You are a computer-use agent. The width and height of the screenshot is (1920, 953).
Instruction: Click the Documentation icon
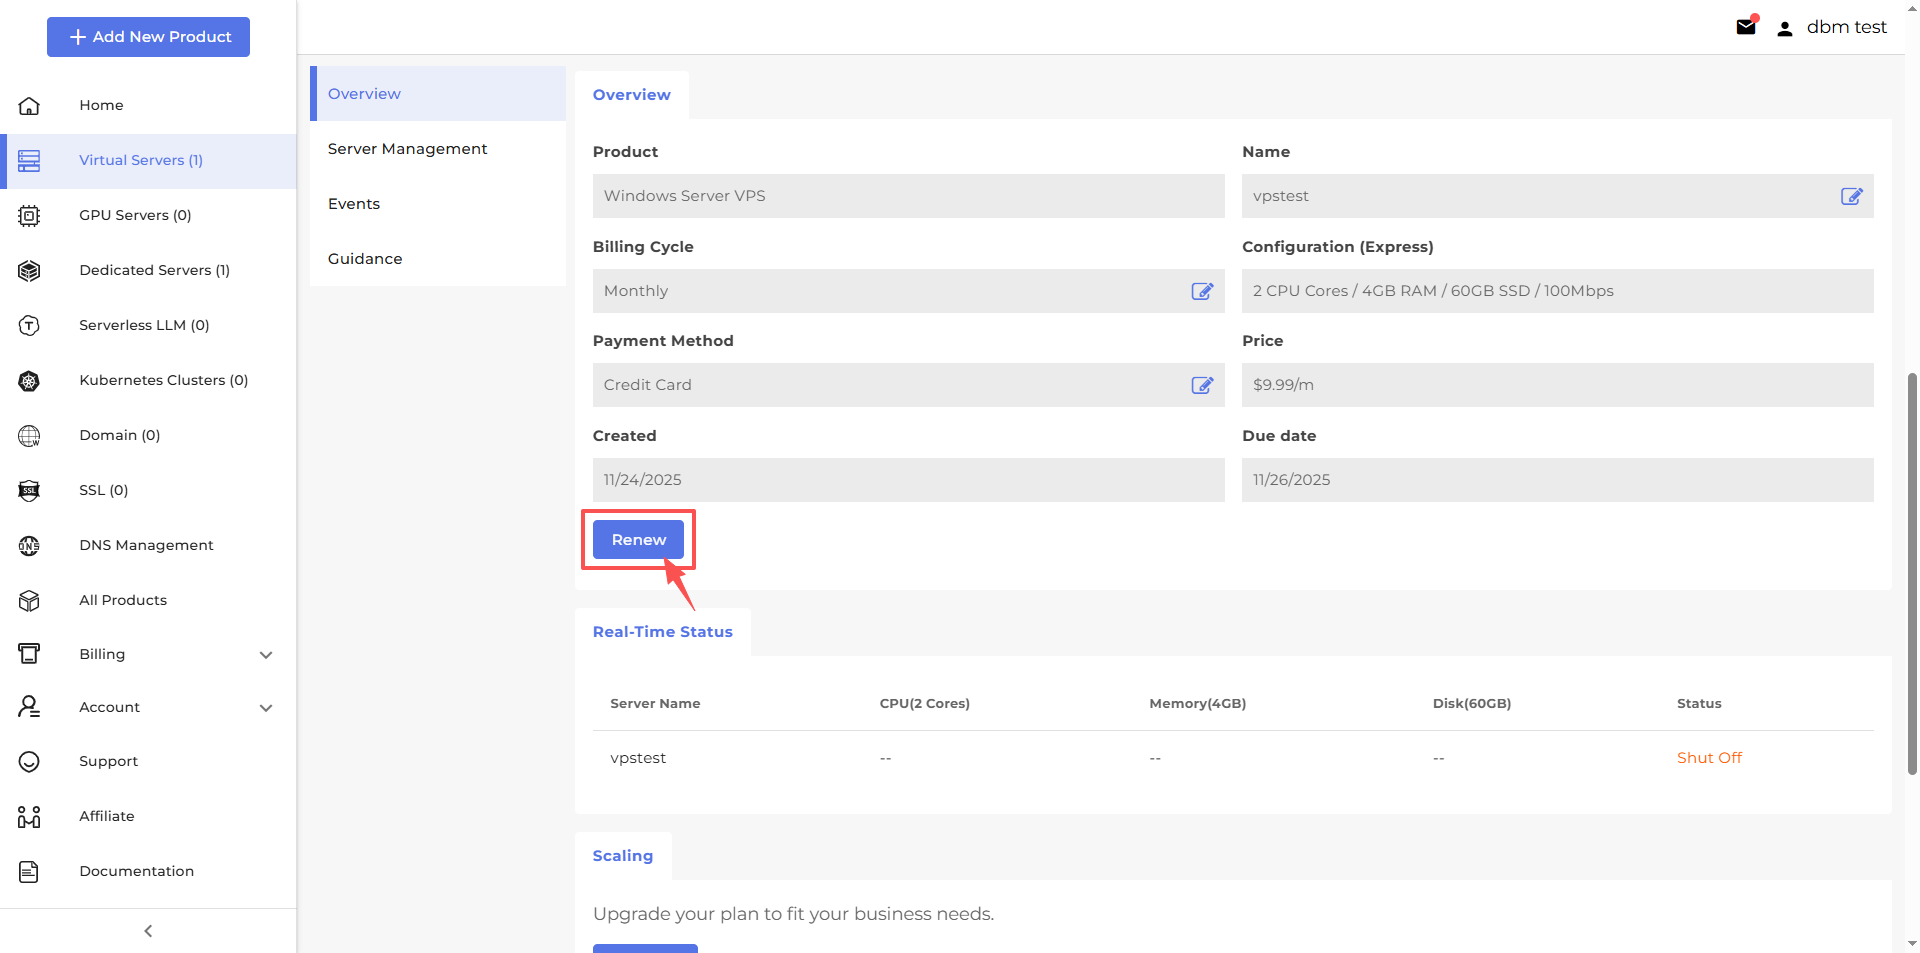click(x=29, y=871)
